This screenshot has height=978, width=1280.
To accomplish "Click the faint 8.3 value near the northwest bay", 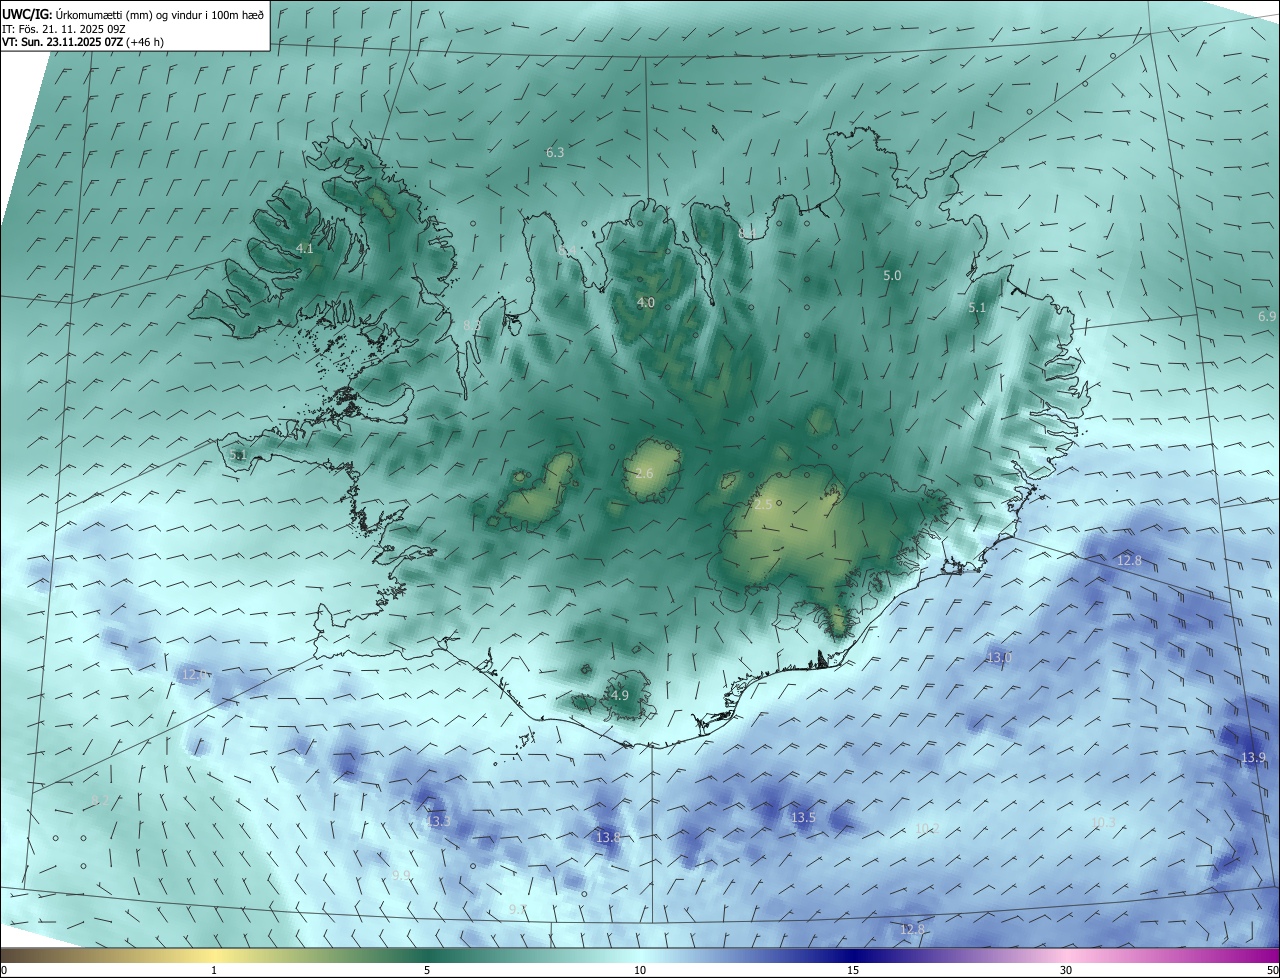I will (x=472, y=325).
